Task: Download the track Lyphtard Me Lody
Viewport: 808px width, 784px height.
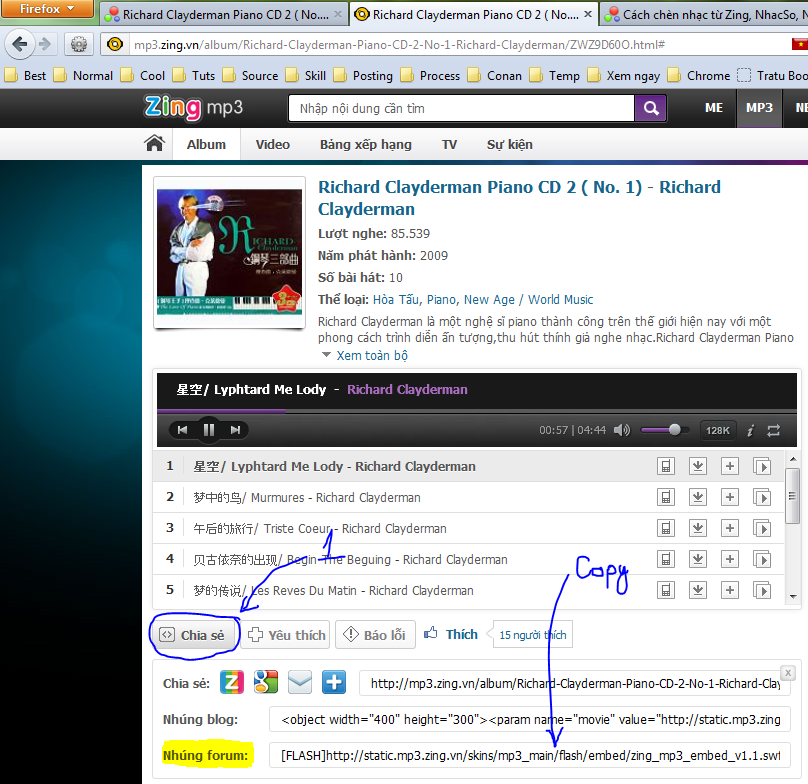Action: pos(698,466)
